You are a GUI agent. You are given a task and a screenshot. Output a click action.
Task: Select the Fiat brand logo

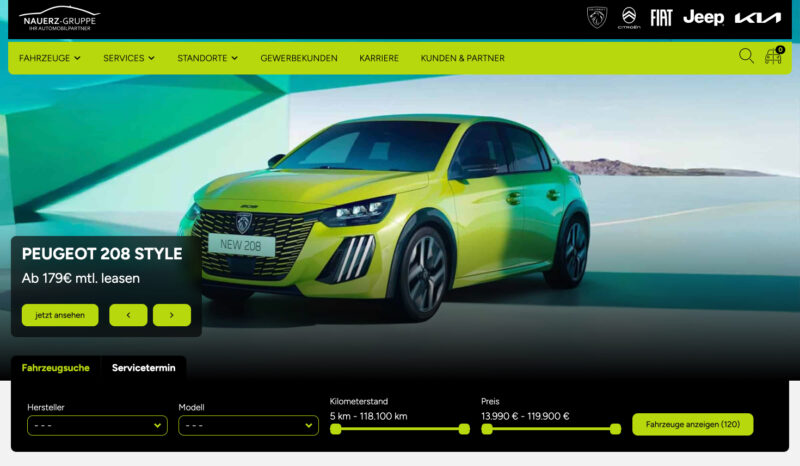point(661,18)
